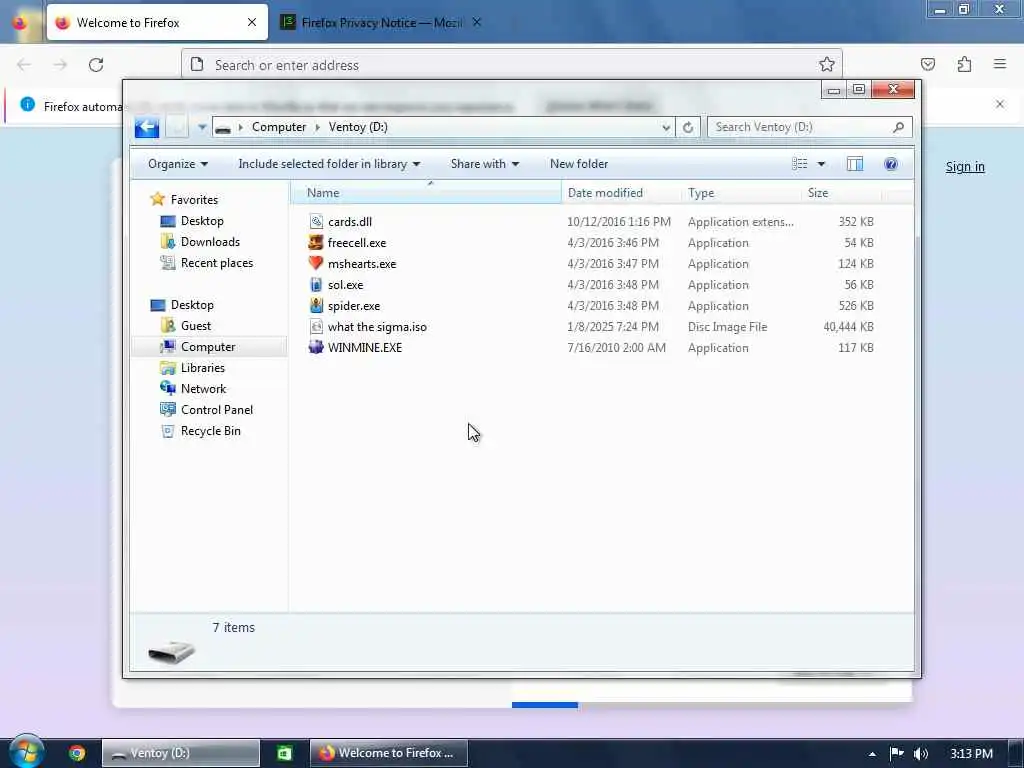
Task: Click the New folder button
Action: coord(579,164)
